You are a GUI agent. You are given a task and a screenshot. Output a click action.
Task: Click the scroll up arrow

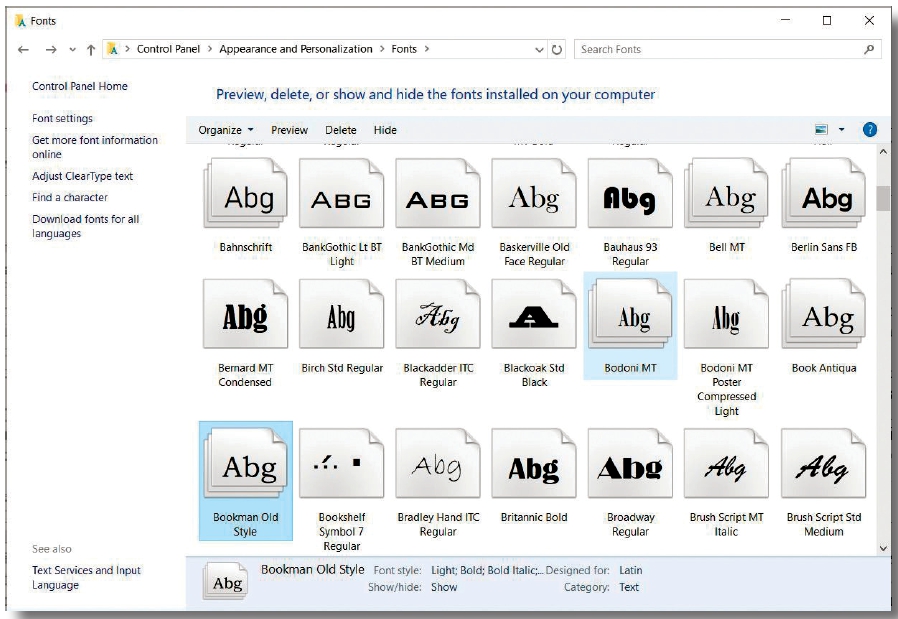tap(883, 152)
